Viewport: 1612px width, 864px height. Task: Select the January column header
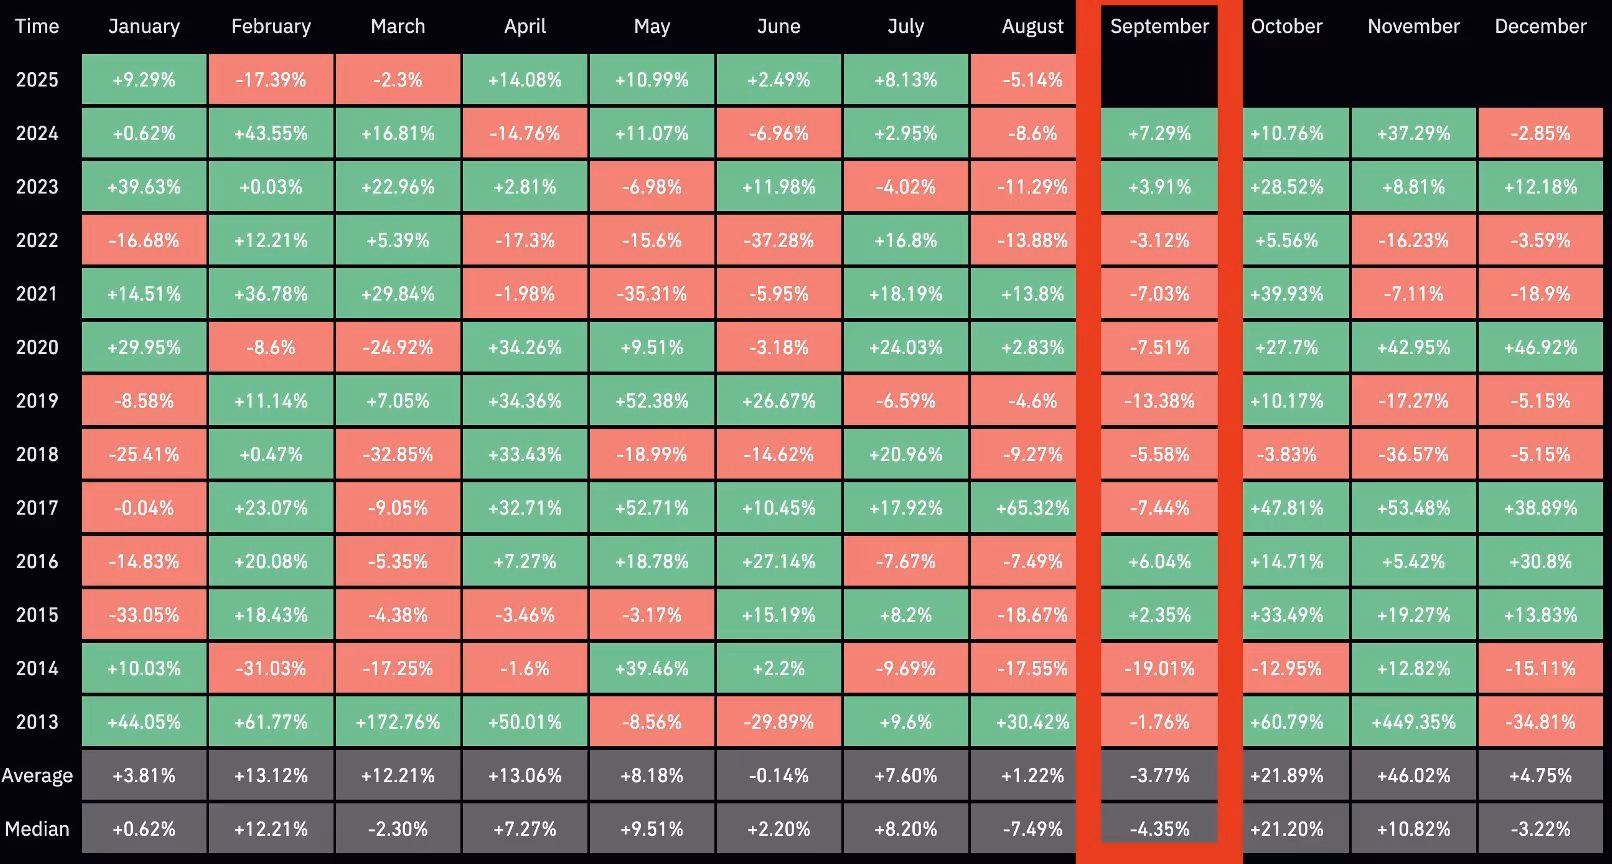(144, 27)
